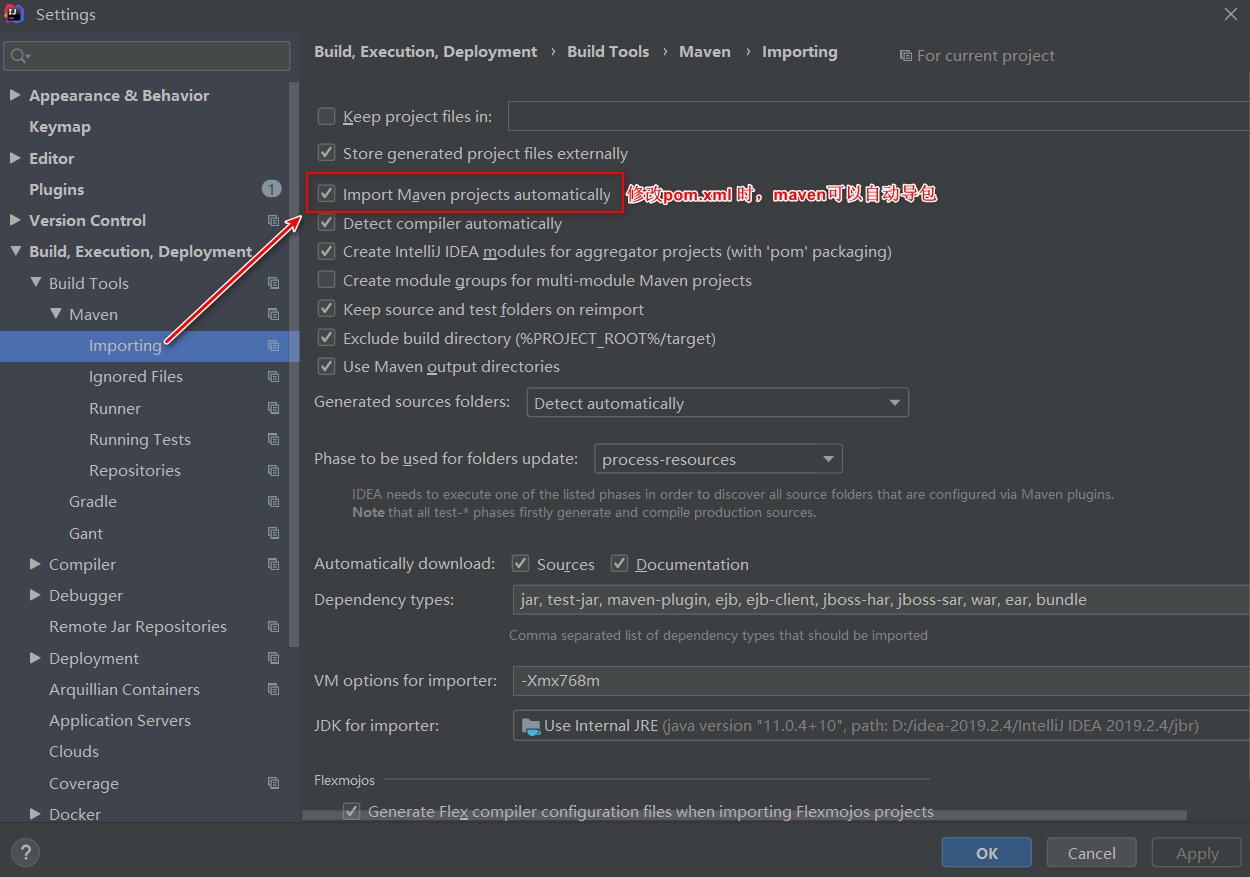Click the magnifier icon in the settings search box

tap(21, 56)
